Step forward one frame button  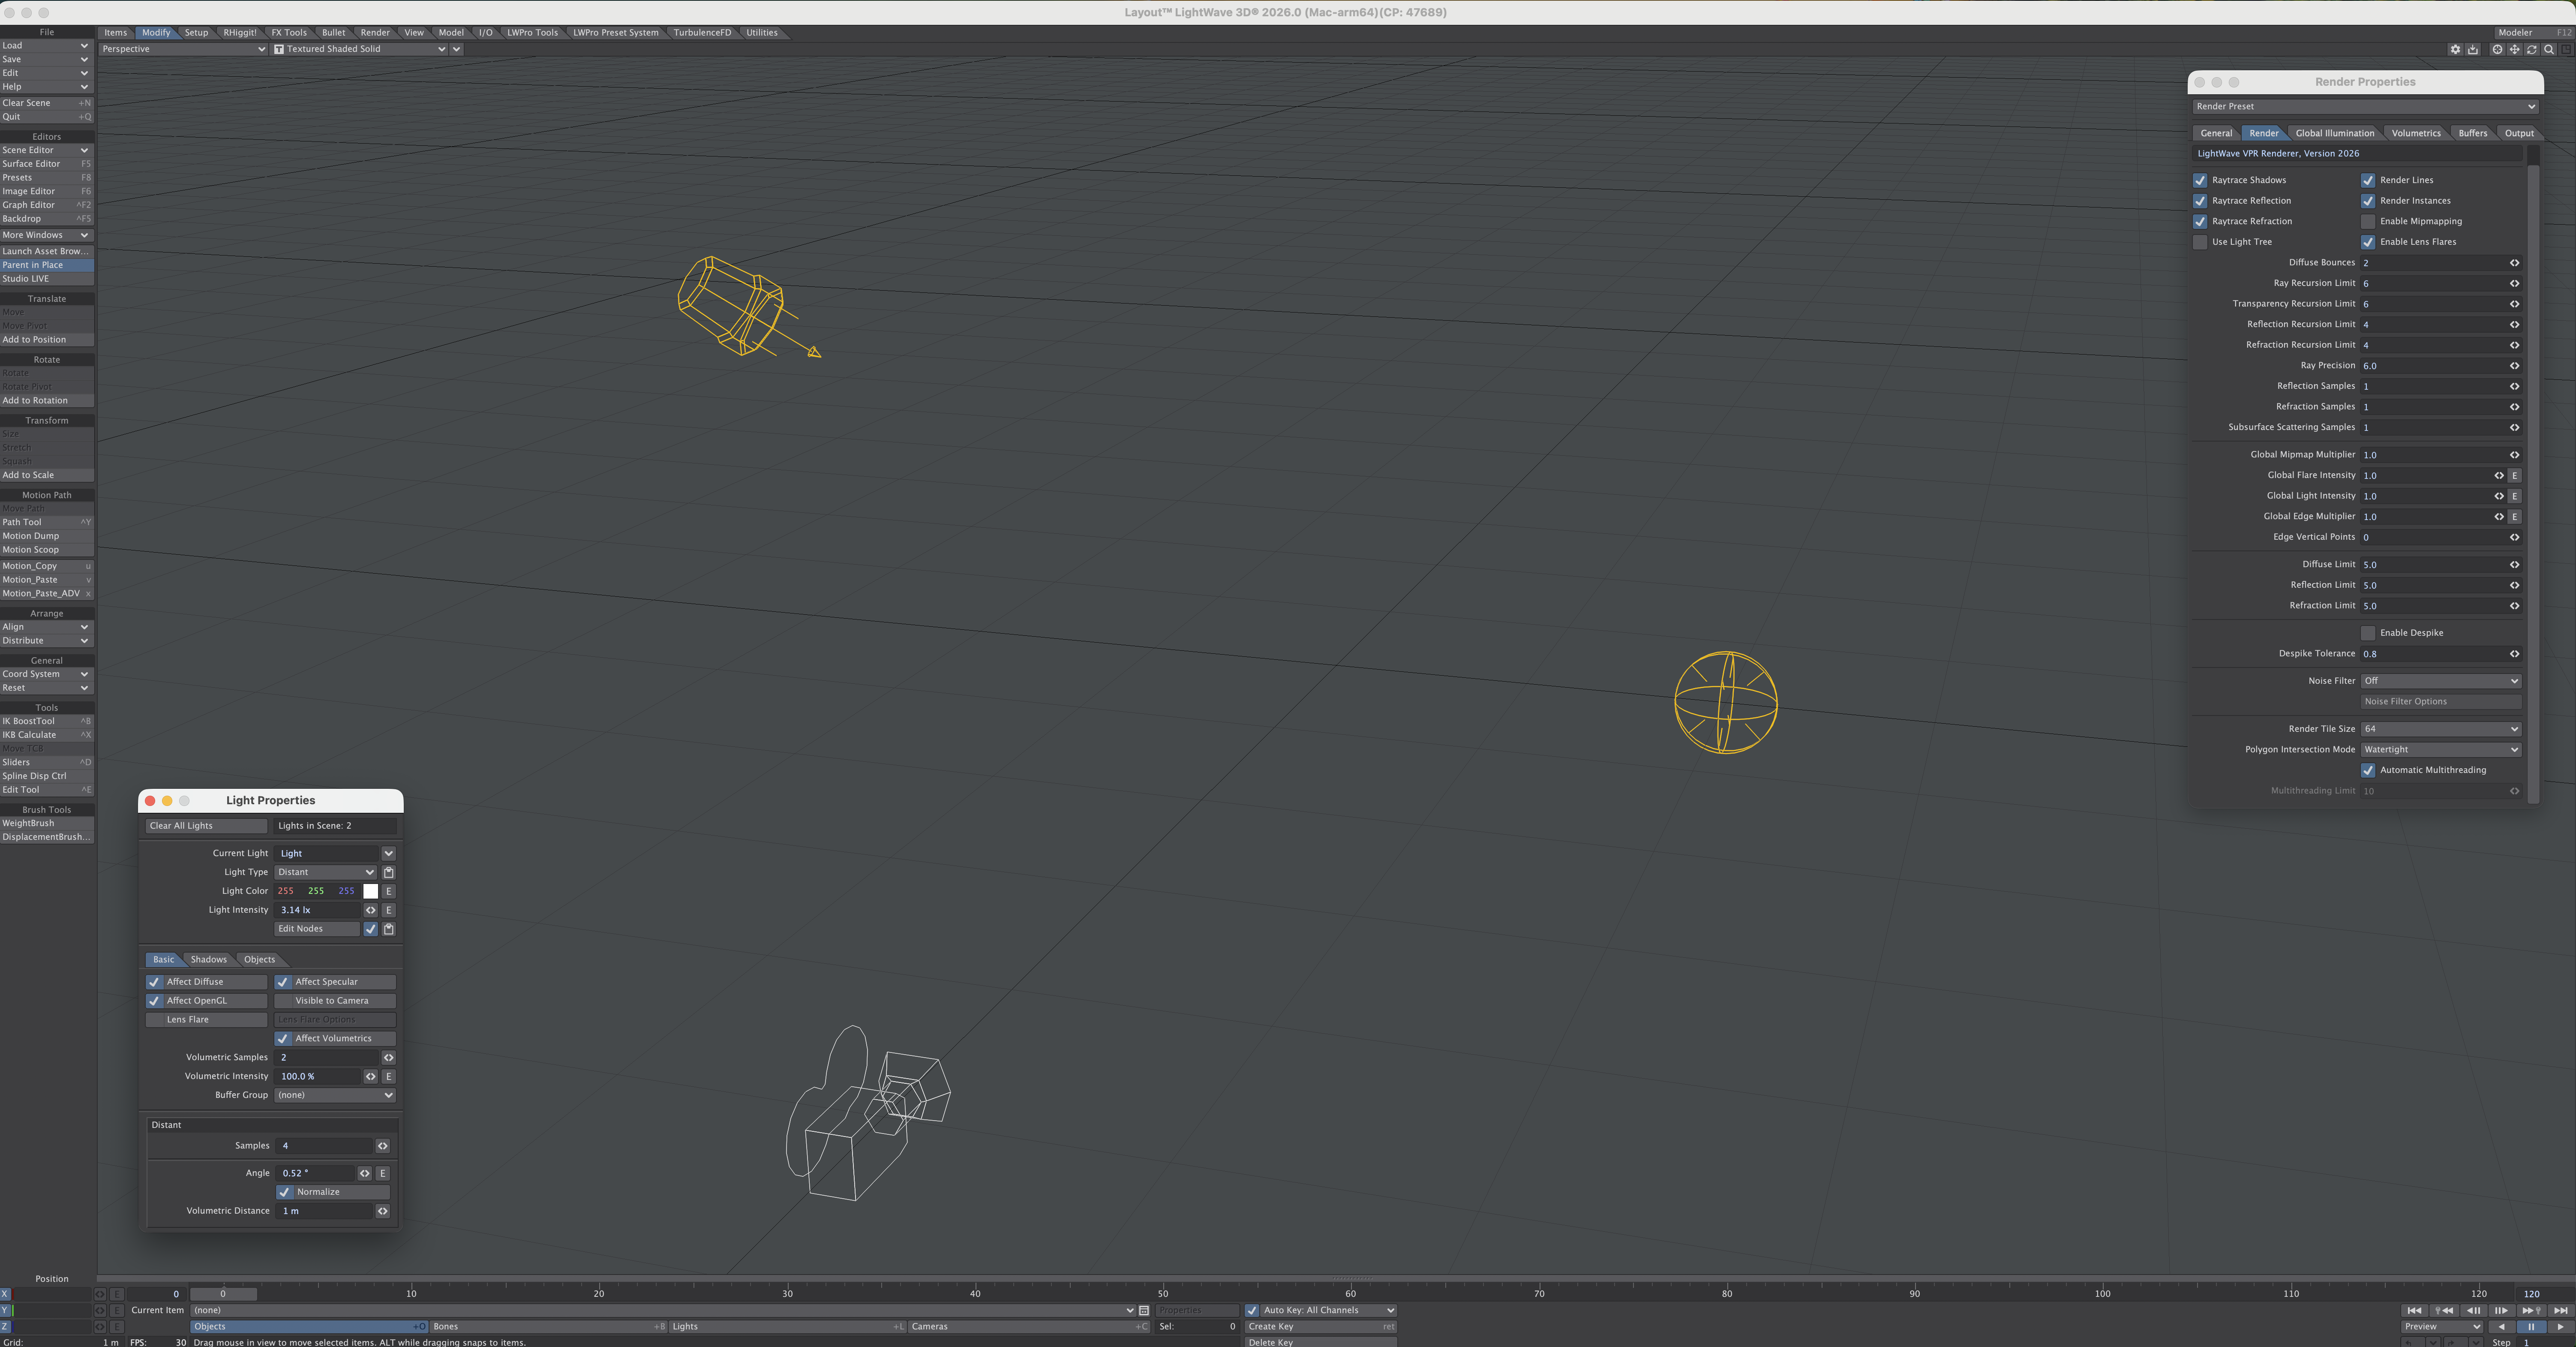coord(2502,1310)
